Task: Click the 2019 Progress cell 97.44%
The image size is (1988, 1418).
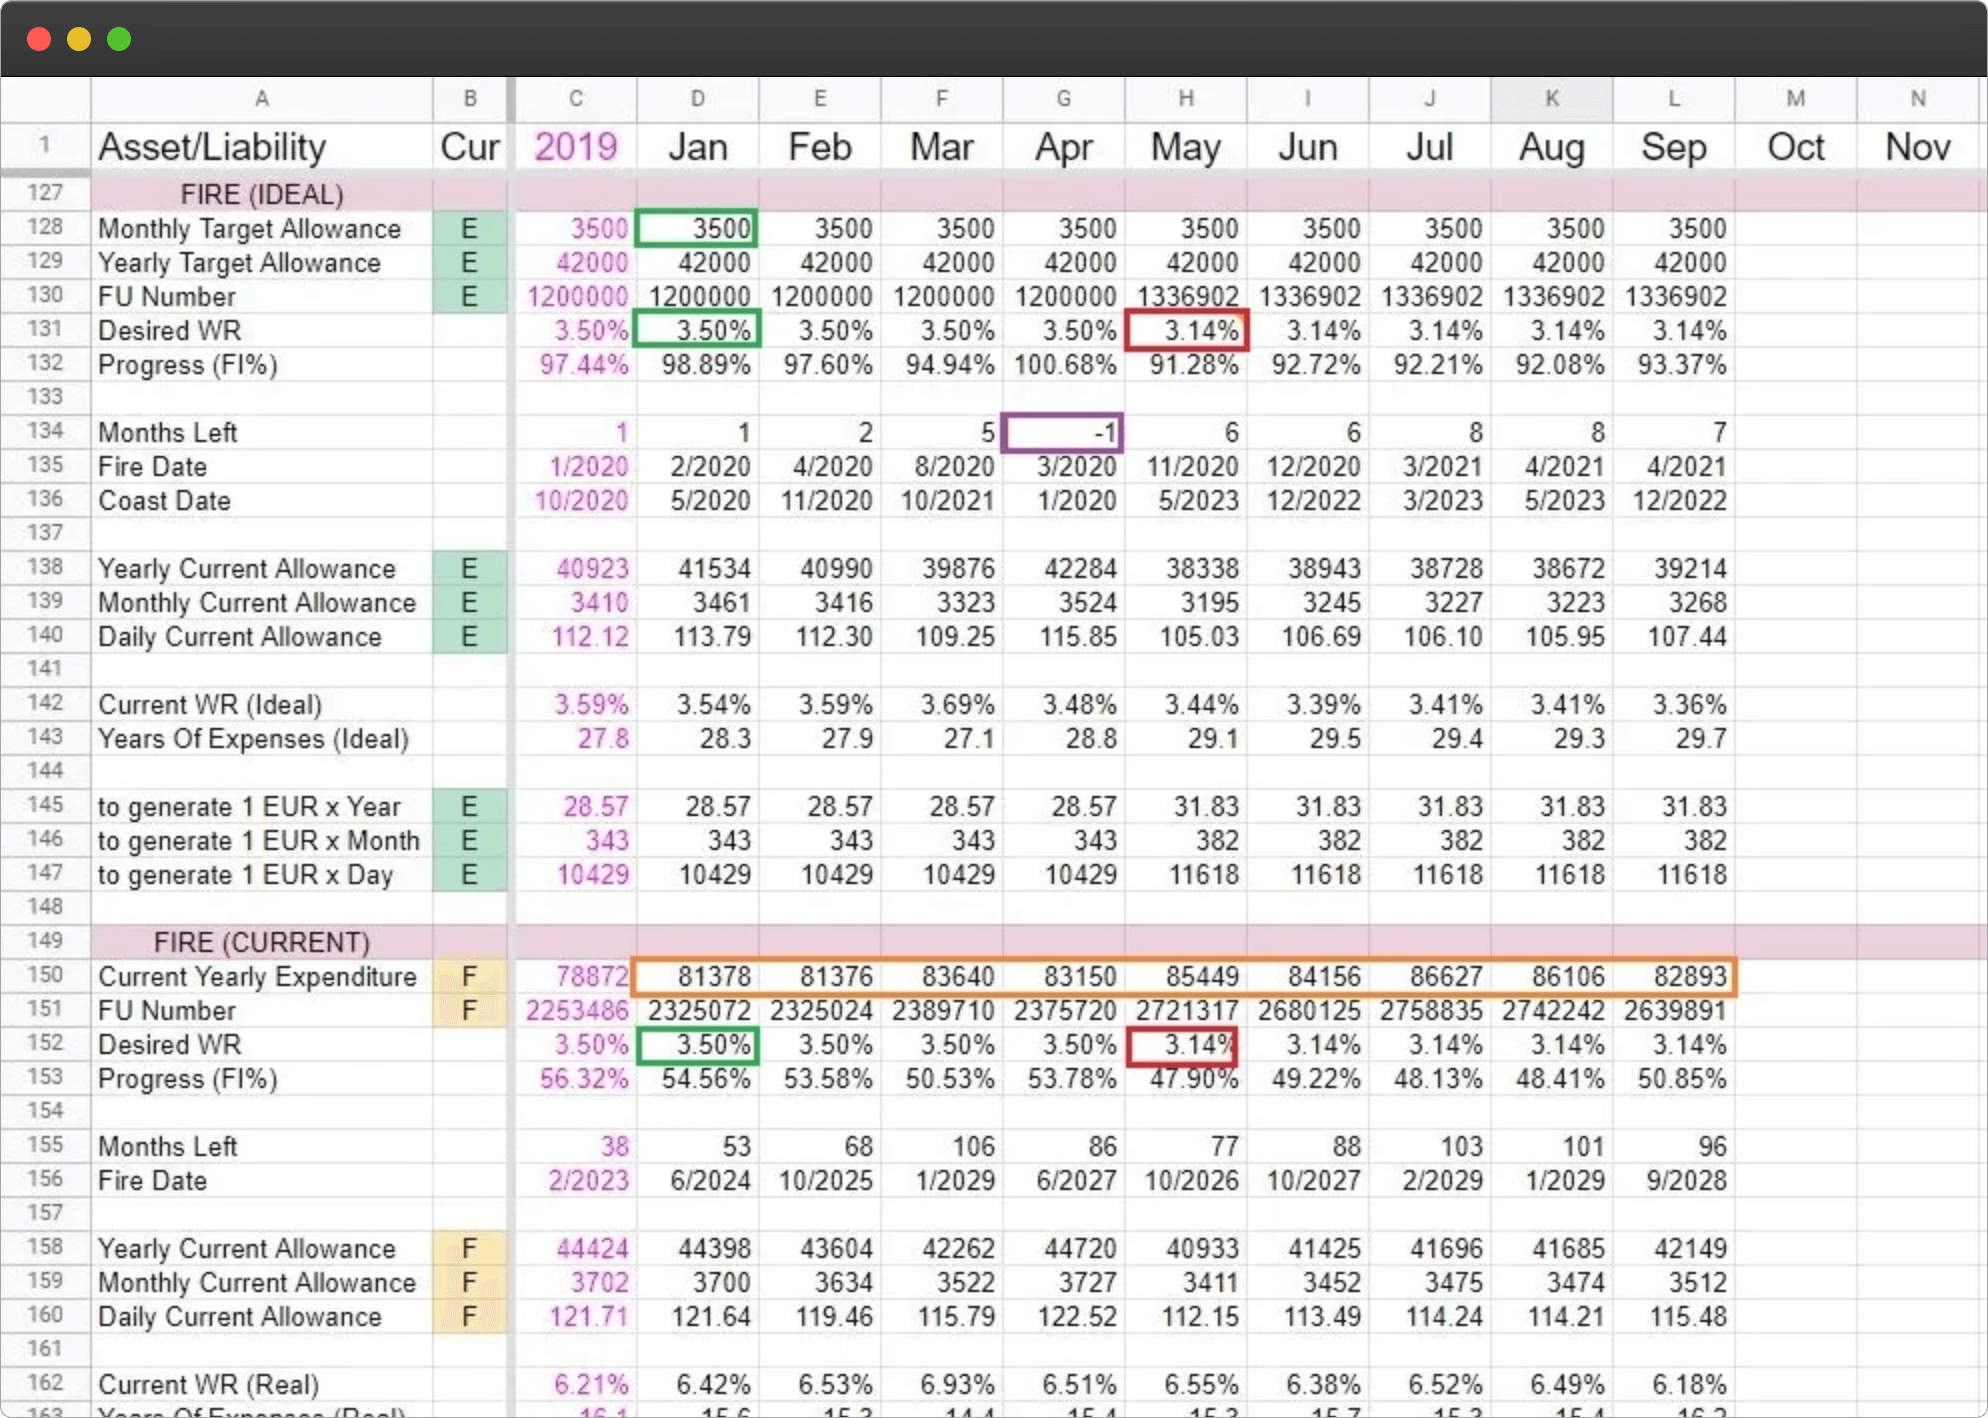Action: click(576, 364)
